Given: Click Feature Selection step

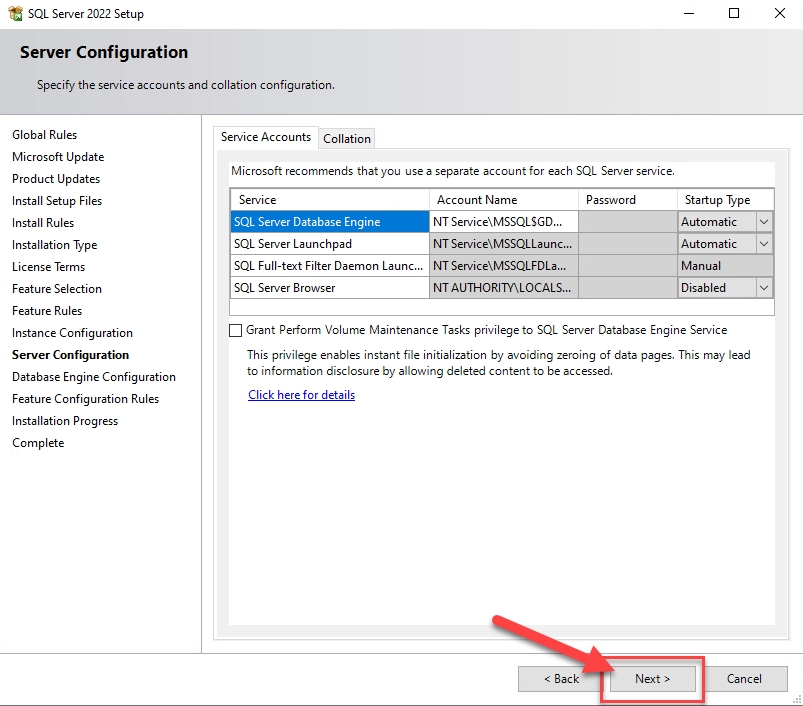Looking at the screenshot, I should coord(57,289).
